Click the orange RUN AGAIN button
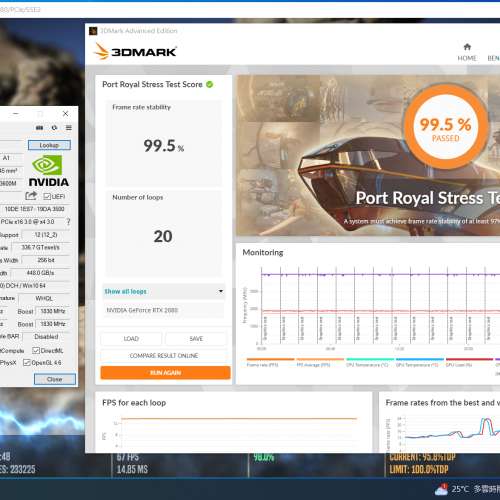This screenshot has width=500, height=500. click(165, 373)
